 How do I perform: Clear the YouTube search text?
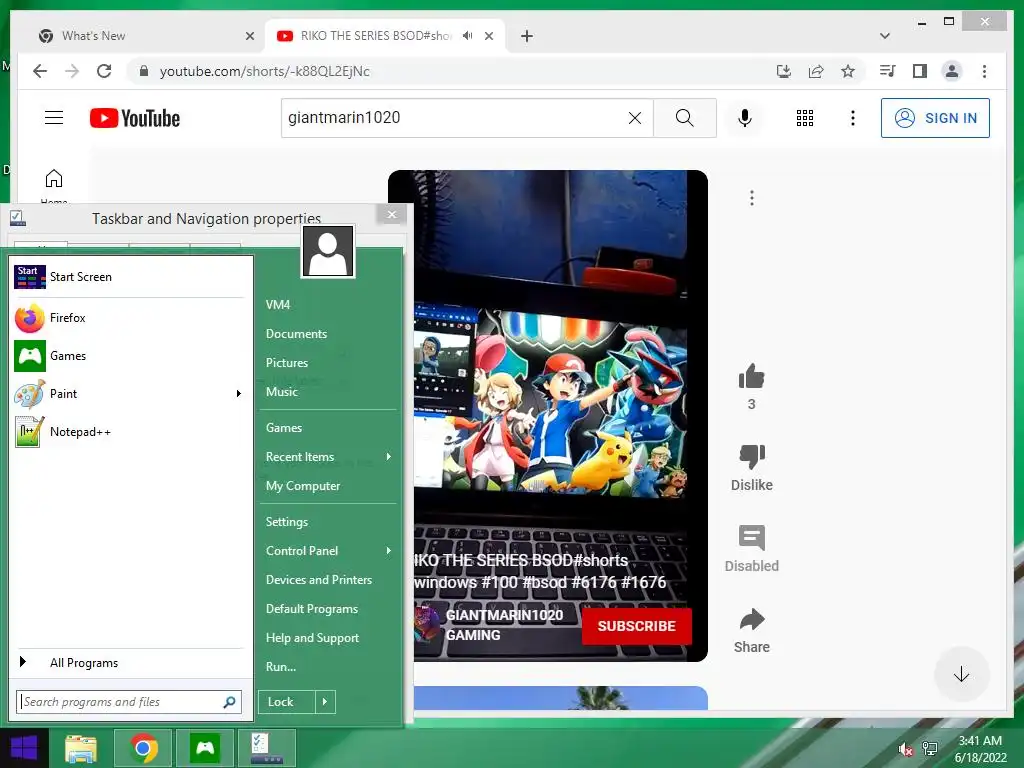click(x=635, y=118)
